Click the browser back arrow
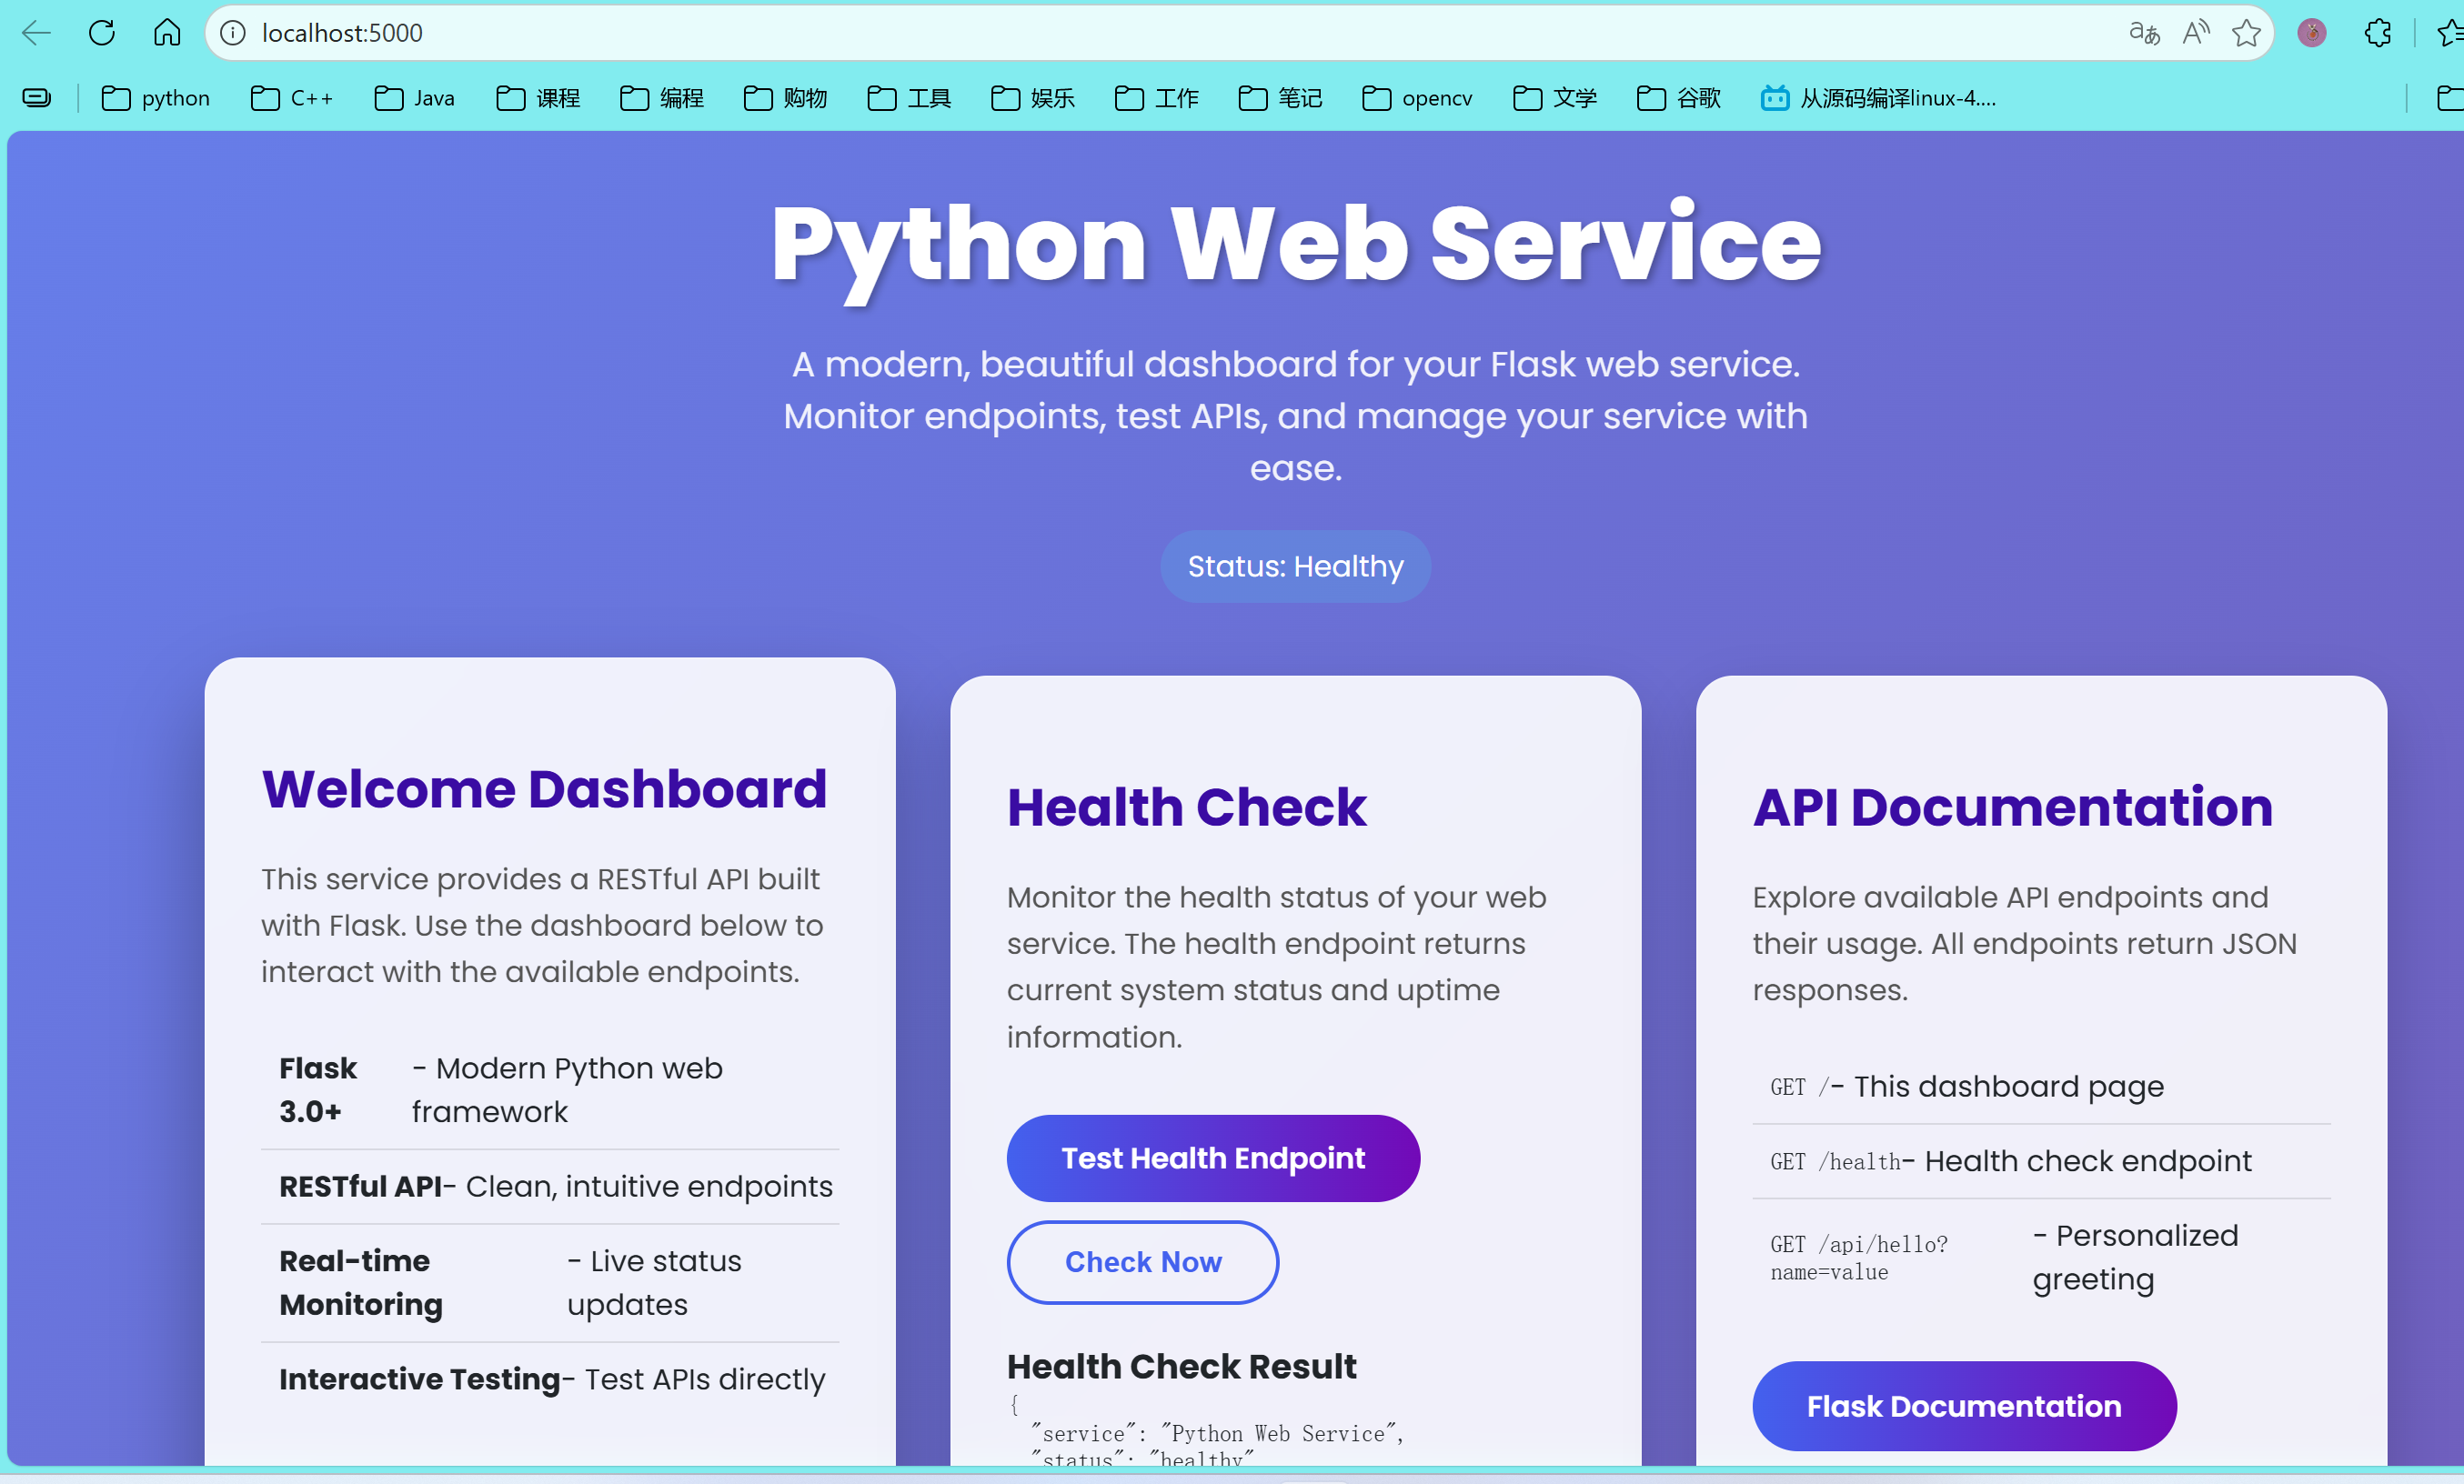The image size is (2464, 1484). coord(36,33)
